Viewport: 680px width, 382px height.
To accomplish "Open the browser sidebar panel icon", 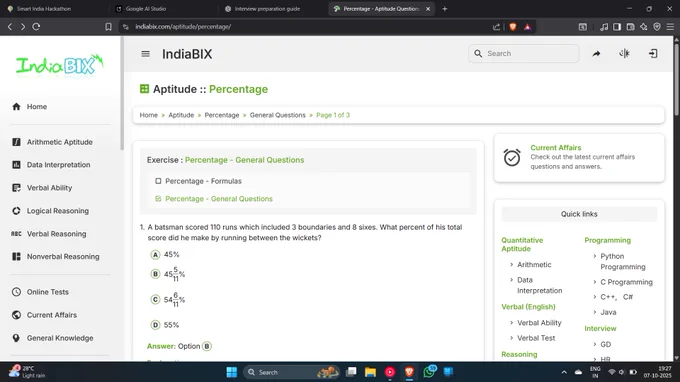I will (x=617, y=27).
